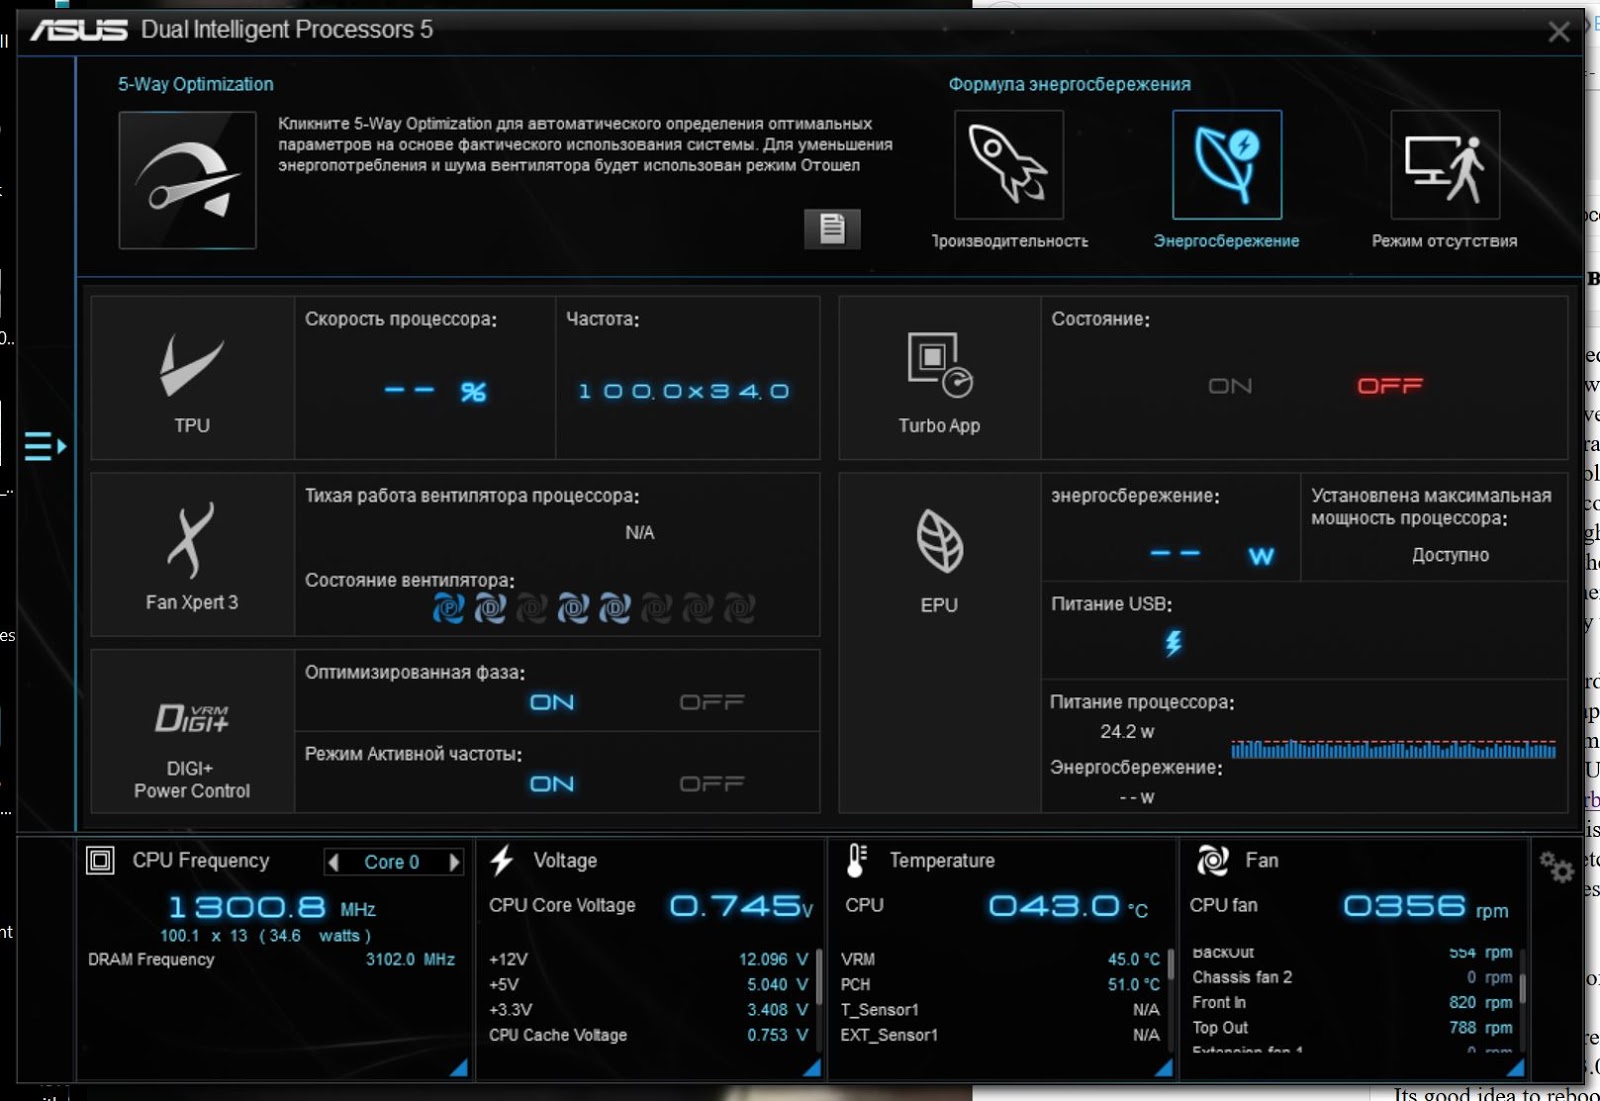
Task: Turn Turbo App state OFF
Action: pos(1390,386)
